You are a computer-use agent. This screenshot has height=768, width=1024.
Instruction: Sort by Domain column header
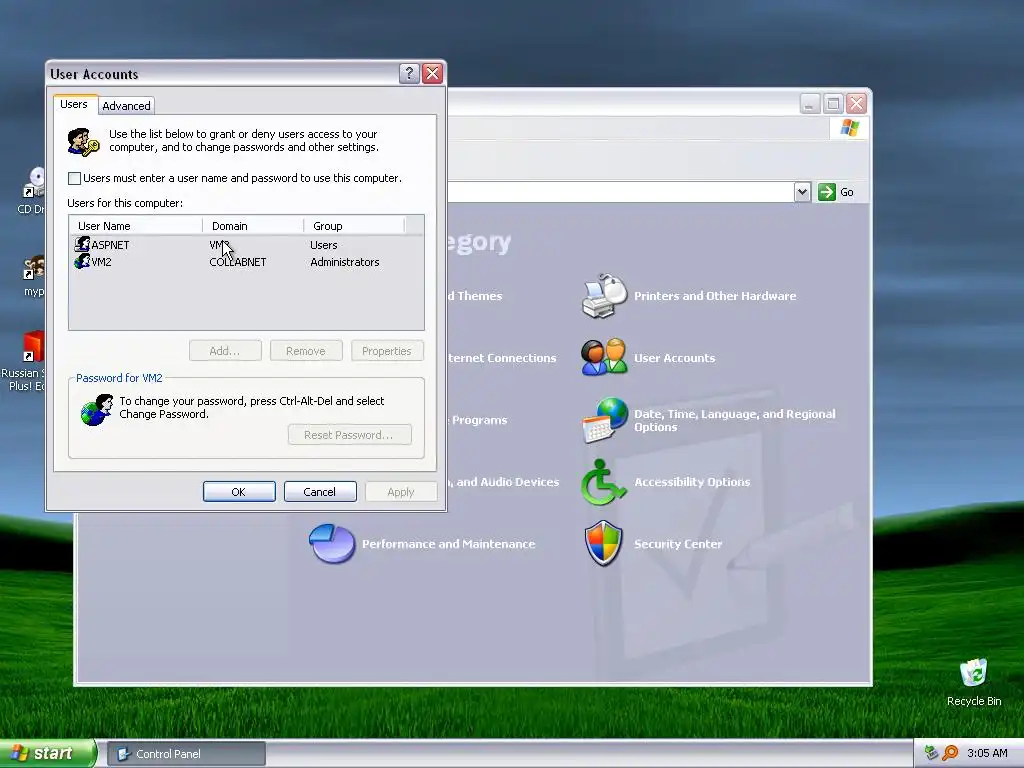pyautogui.click(x=253, y=226)
